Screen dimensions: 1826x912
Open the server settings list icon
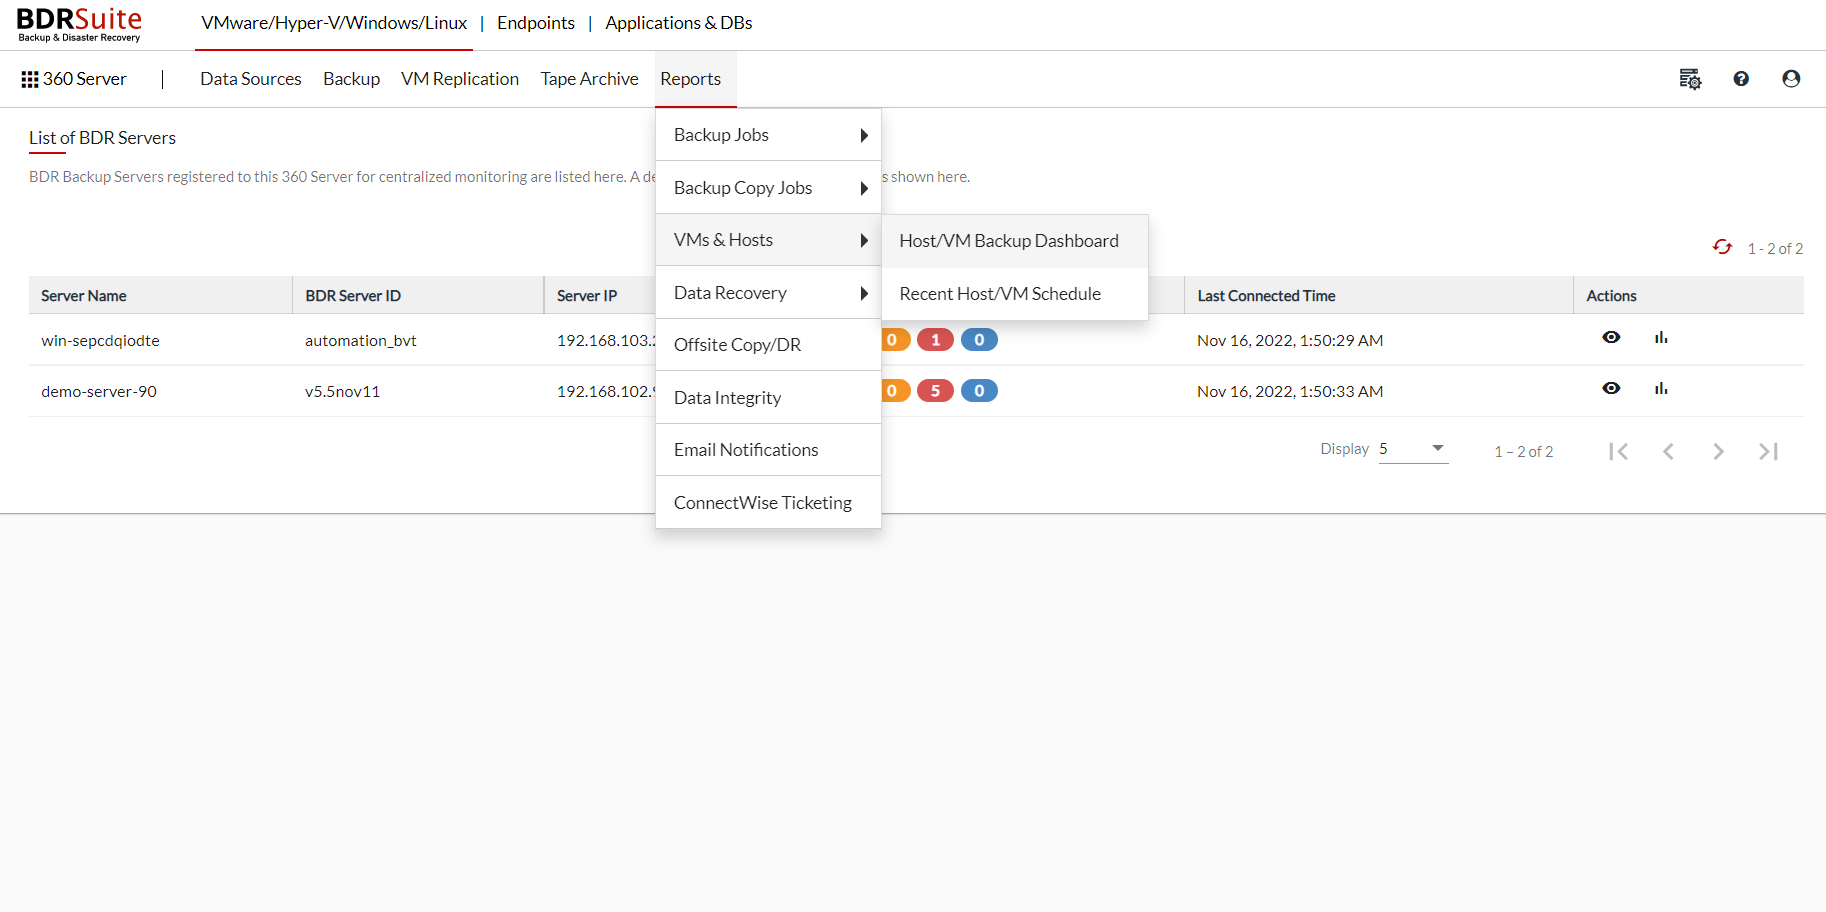coord(1690,79)
